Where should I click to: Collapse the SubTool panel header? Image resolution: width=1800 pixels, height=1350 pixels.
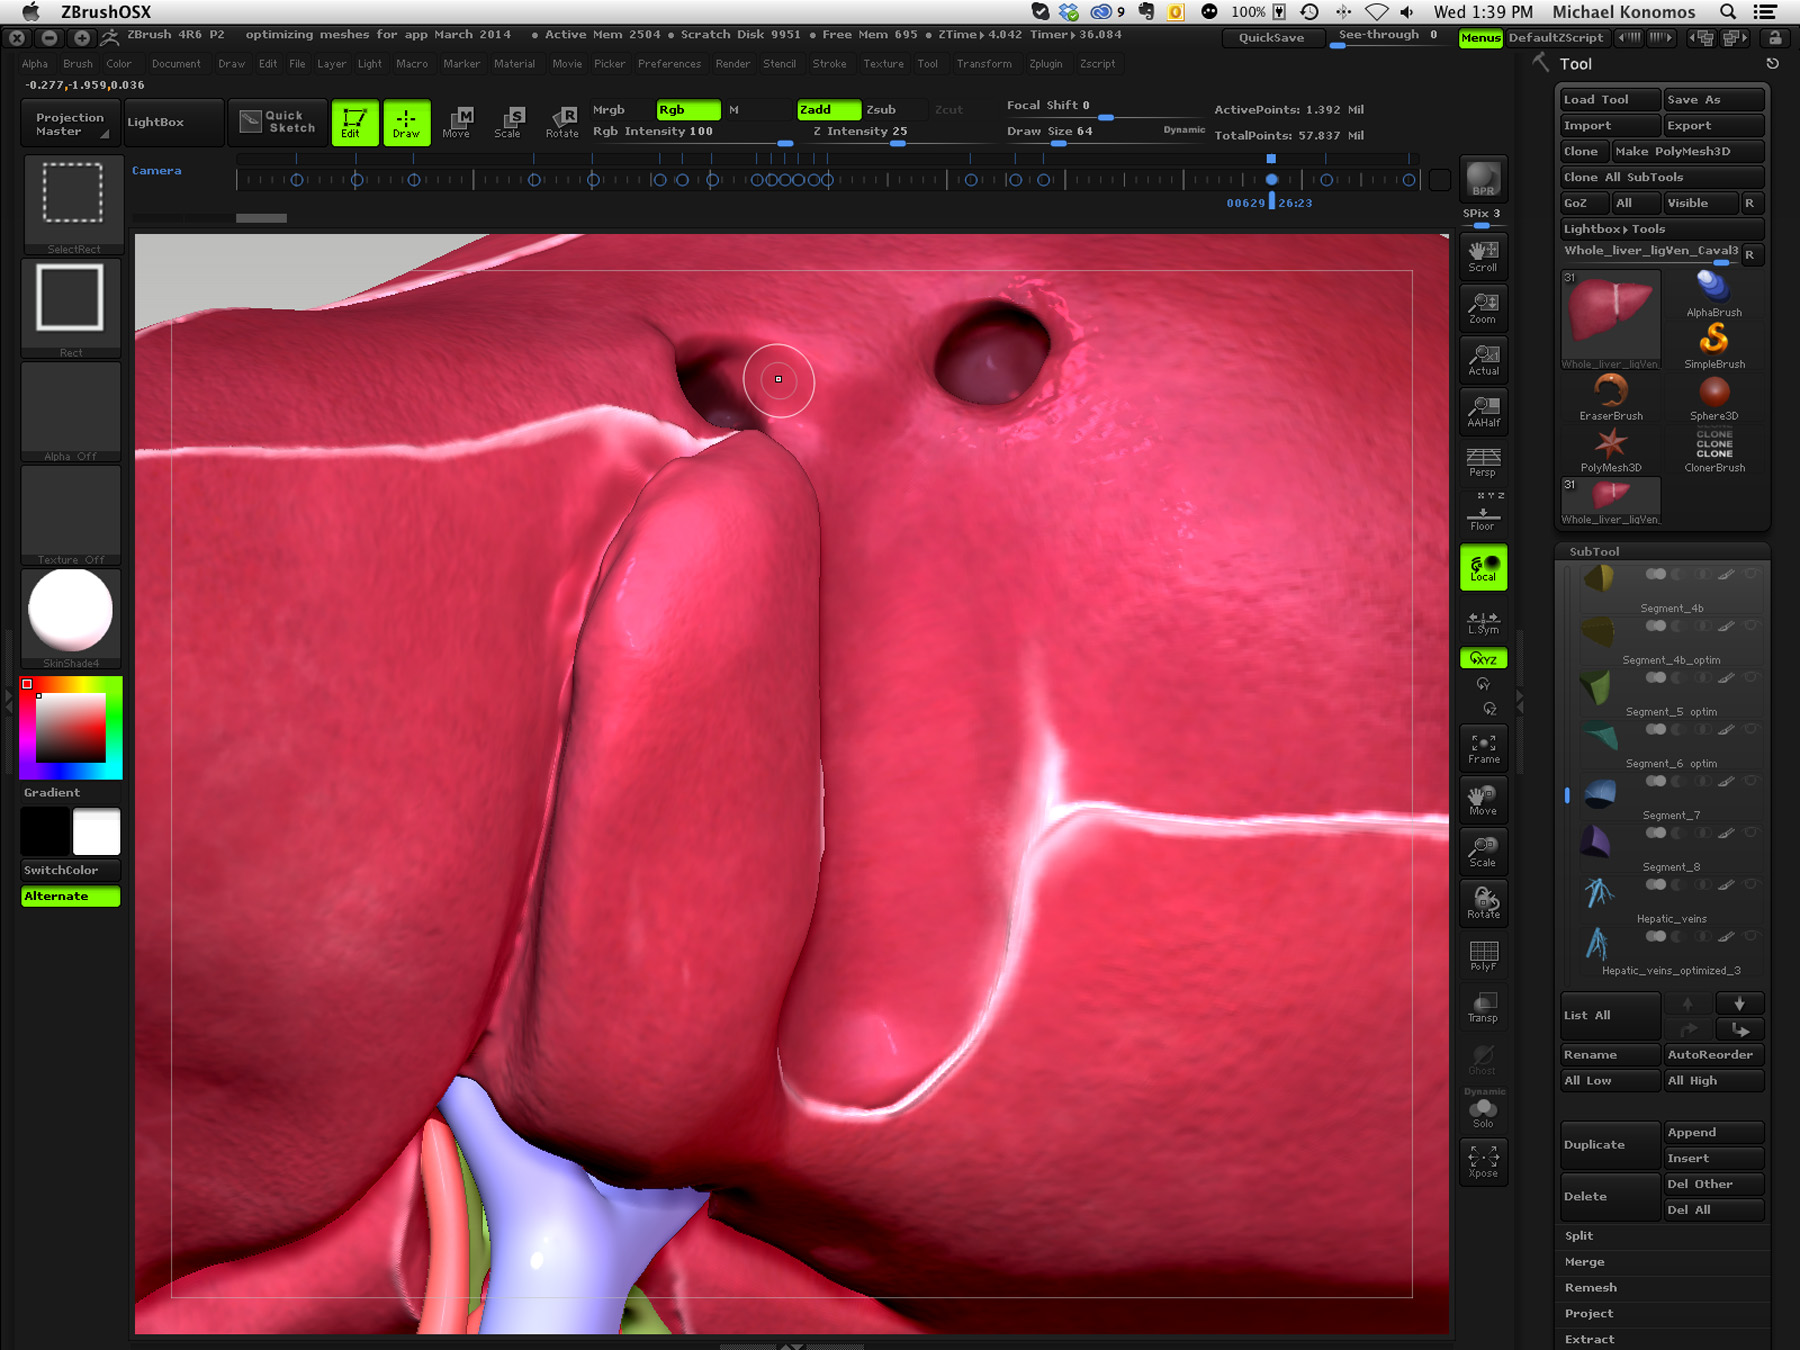(1594, 551)
